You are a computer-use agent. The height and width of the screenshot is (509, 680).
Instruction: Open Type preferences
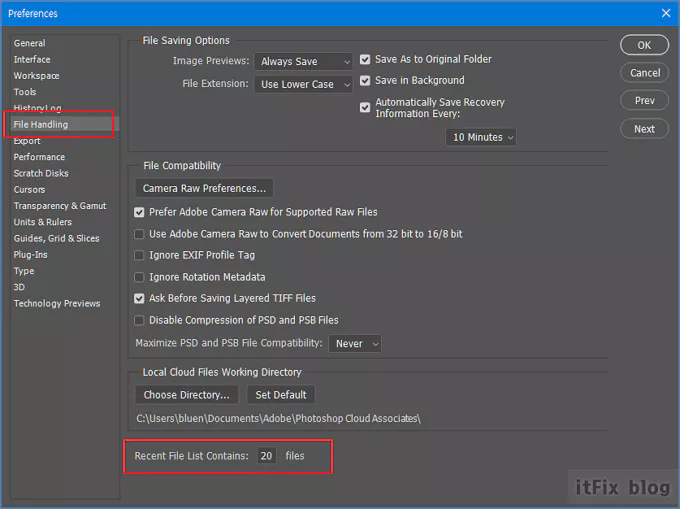24,271
